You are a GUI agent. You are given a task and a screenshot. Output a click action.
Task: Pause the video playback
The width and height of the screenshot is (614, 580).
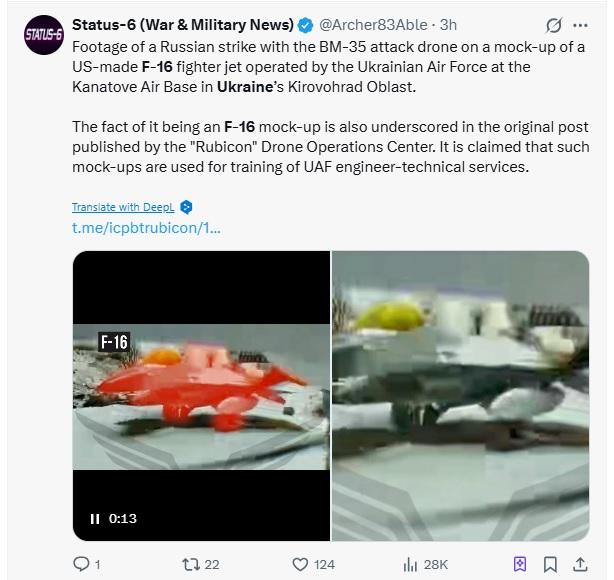95,518
